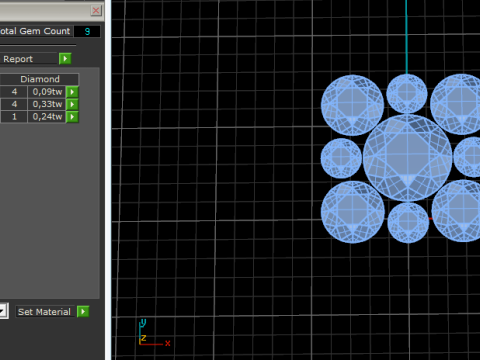Select the 0,24tw weight cell
This screenshot has width=480, height=360.
pos(47,117)
